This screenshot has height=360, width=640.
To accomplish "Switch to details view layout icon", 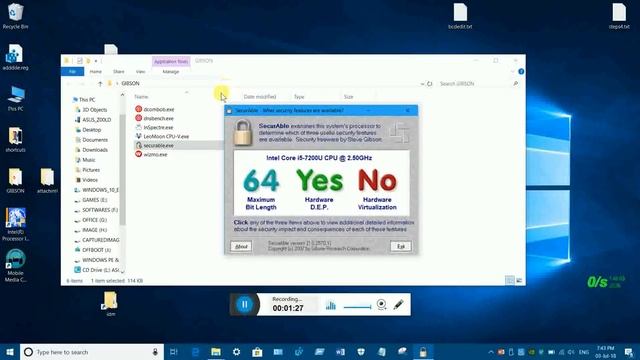I will (x=510, y=280).
